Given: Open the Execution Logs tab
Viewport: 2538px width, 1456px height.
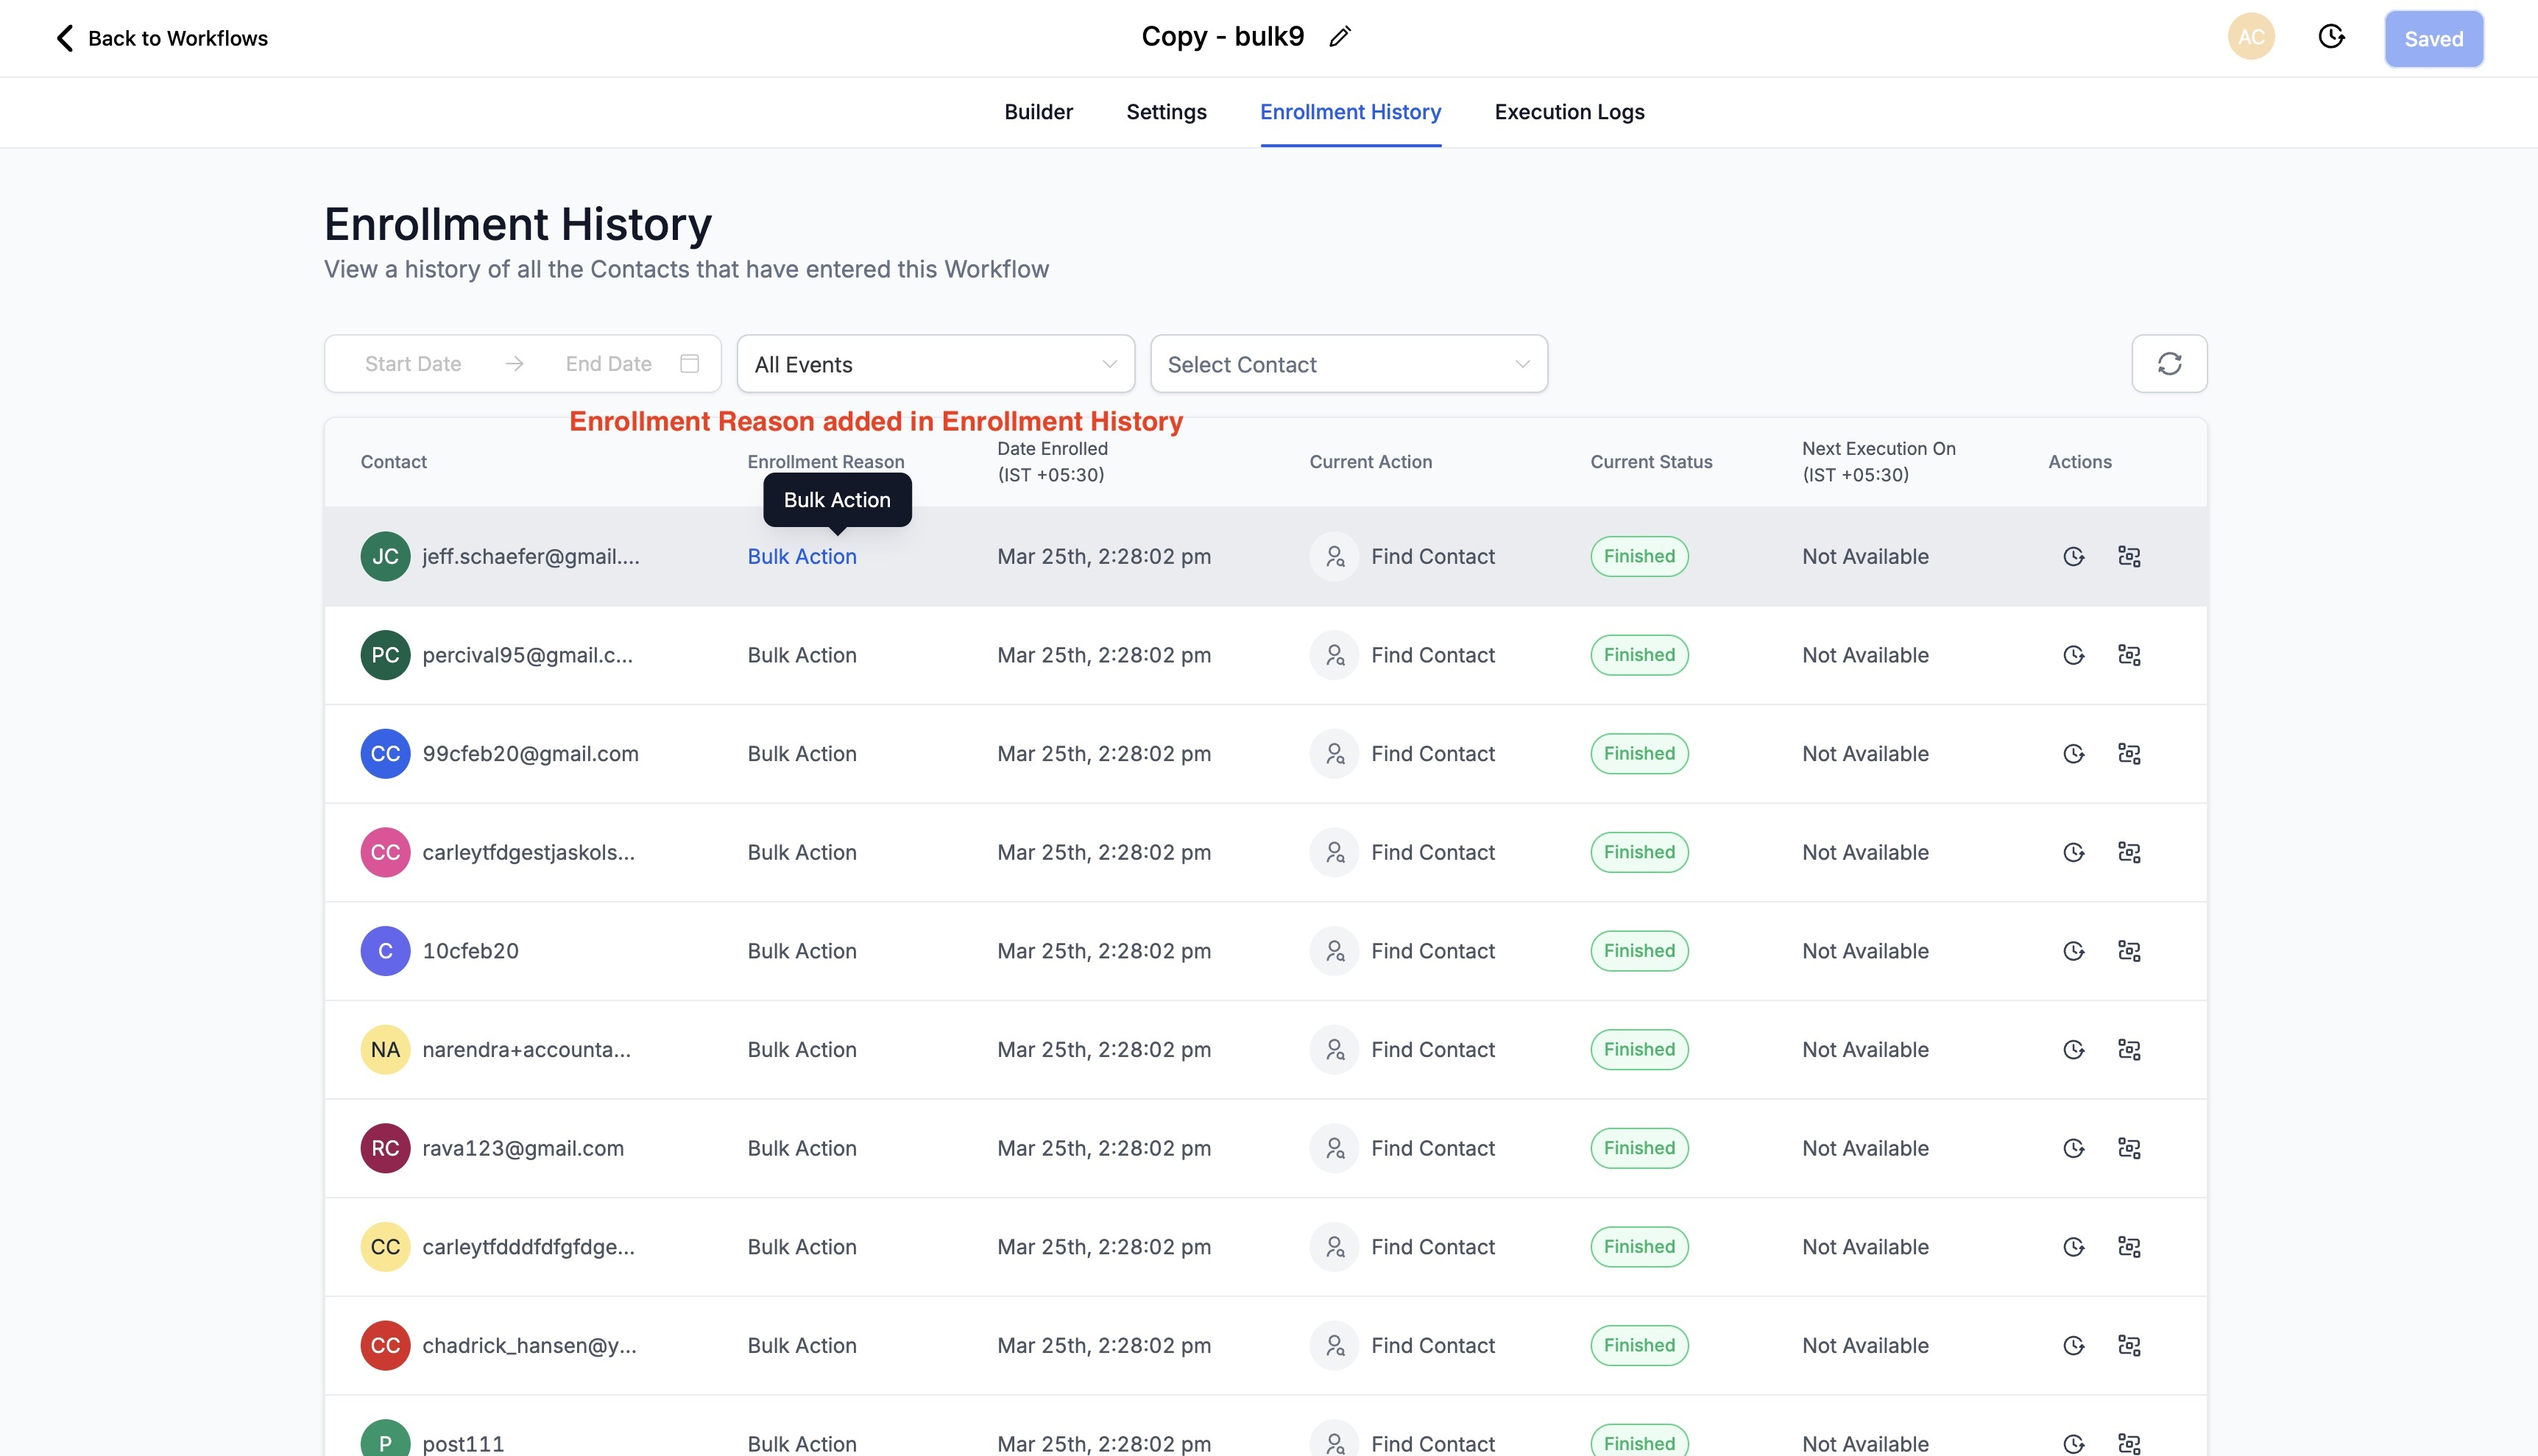Looking at the screenshot, I should 1569,112.
